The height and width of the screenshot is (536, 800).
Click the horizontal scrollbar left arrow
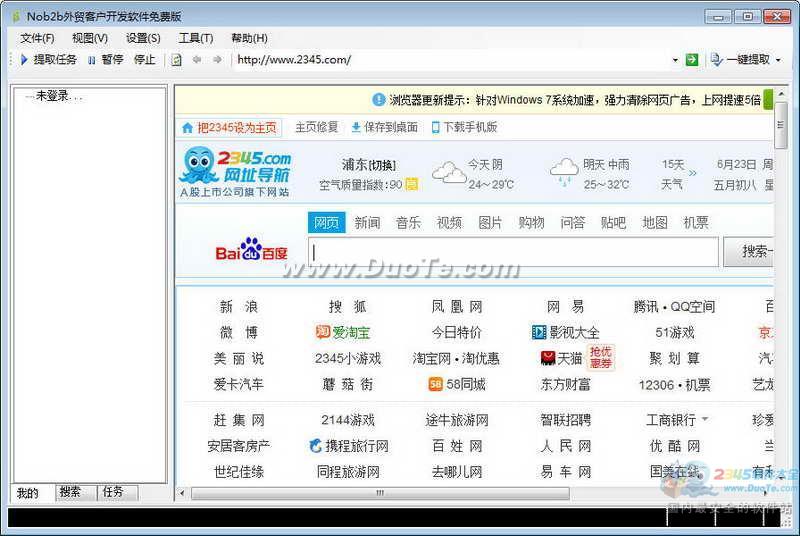182,493
